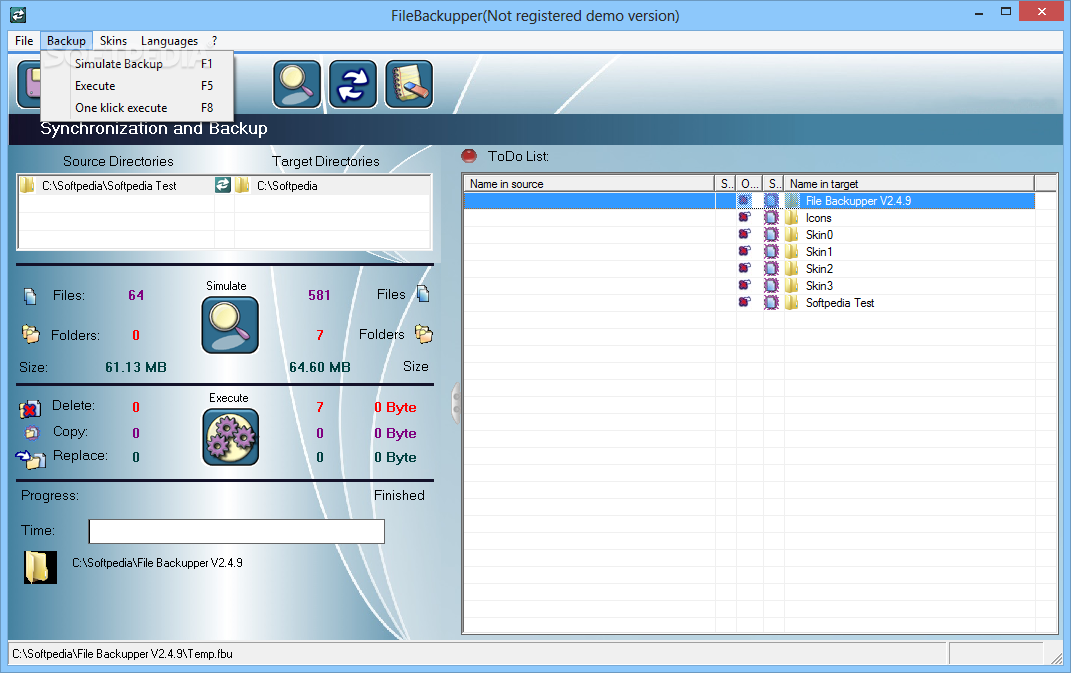Image resolution: width=1071 pixels, height=673 pixels.
Task: Click the folder icon beside Icons
Action: point(792,218)
